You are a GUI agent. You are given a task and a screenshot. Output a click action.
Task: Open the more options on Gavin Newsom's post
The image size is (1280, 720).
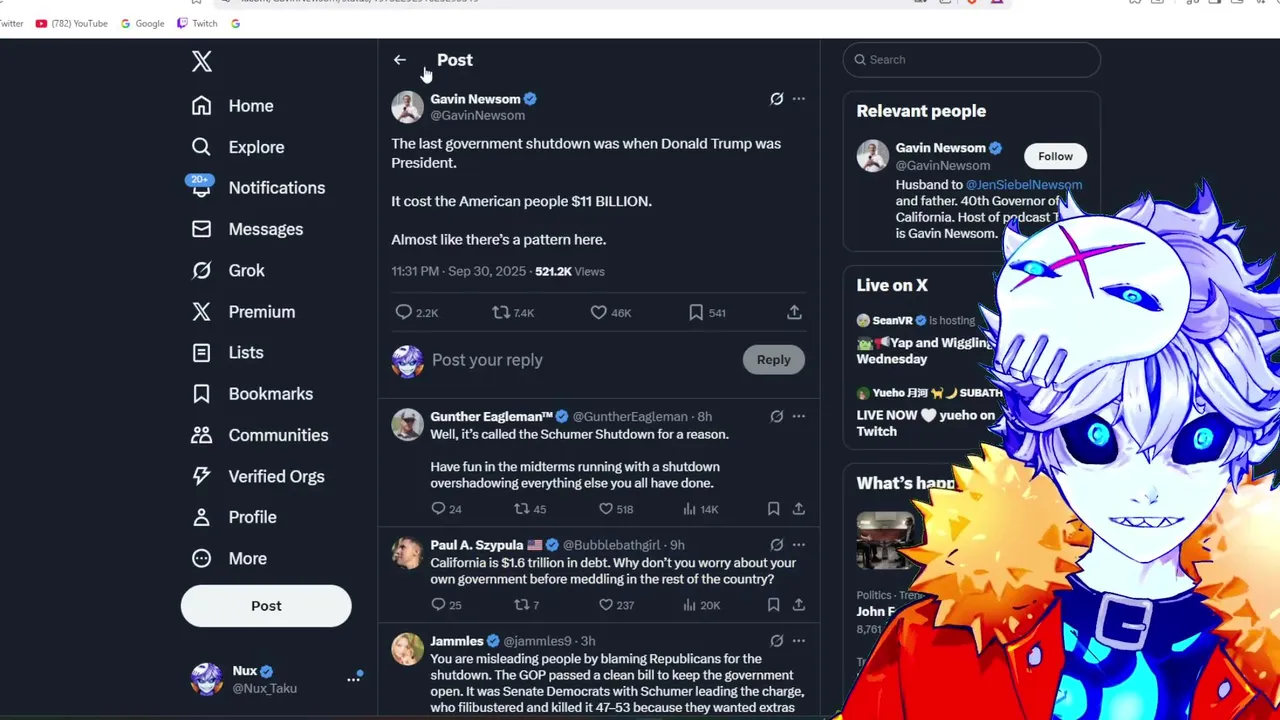[799, 99]
